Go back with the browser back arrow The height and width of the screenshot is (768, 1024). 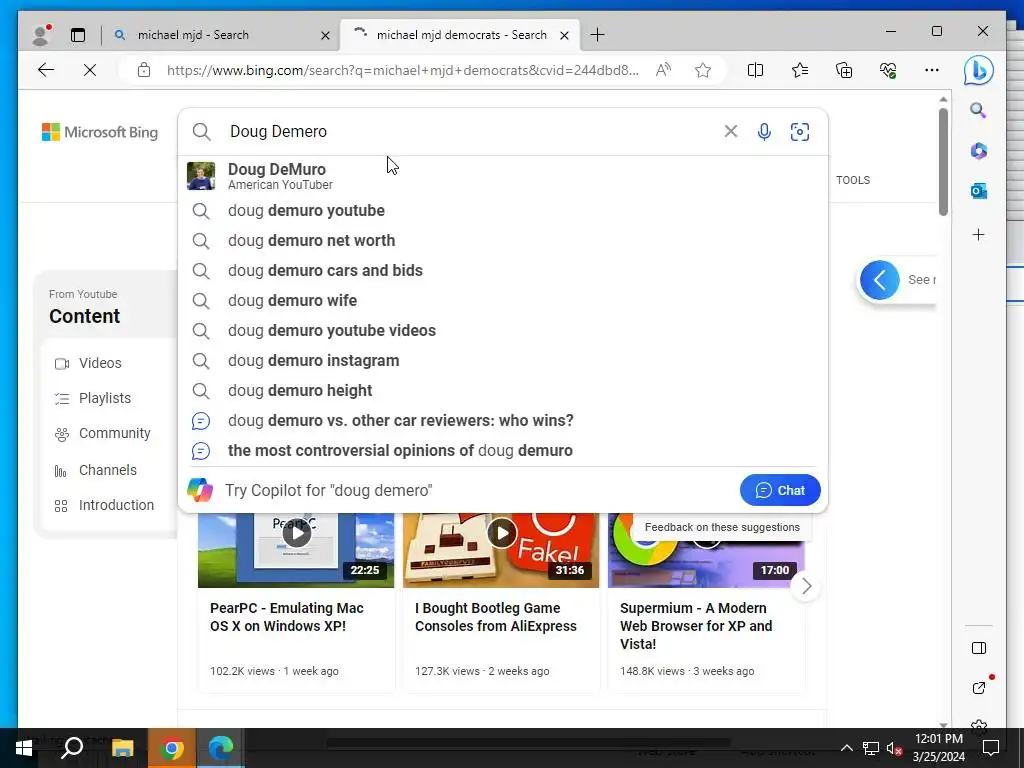[x=46, y=70]
